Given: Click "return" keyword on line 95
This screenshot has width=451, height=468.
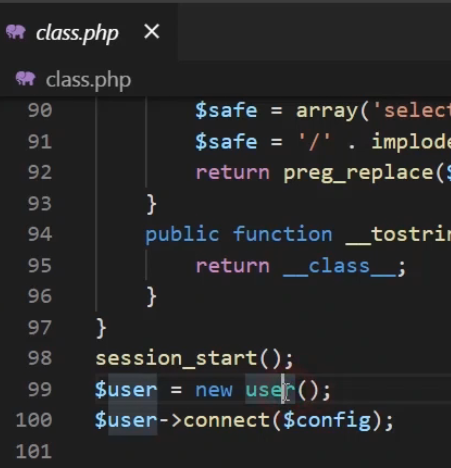Looking at the screenshot, I should click(233, 266).
